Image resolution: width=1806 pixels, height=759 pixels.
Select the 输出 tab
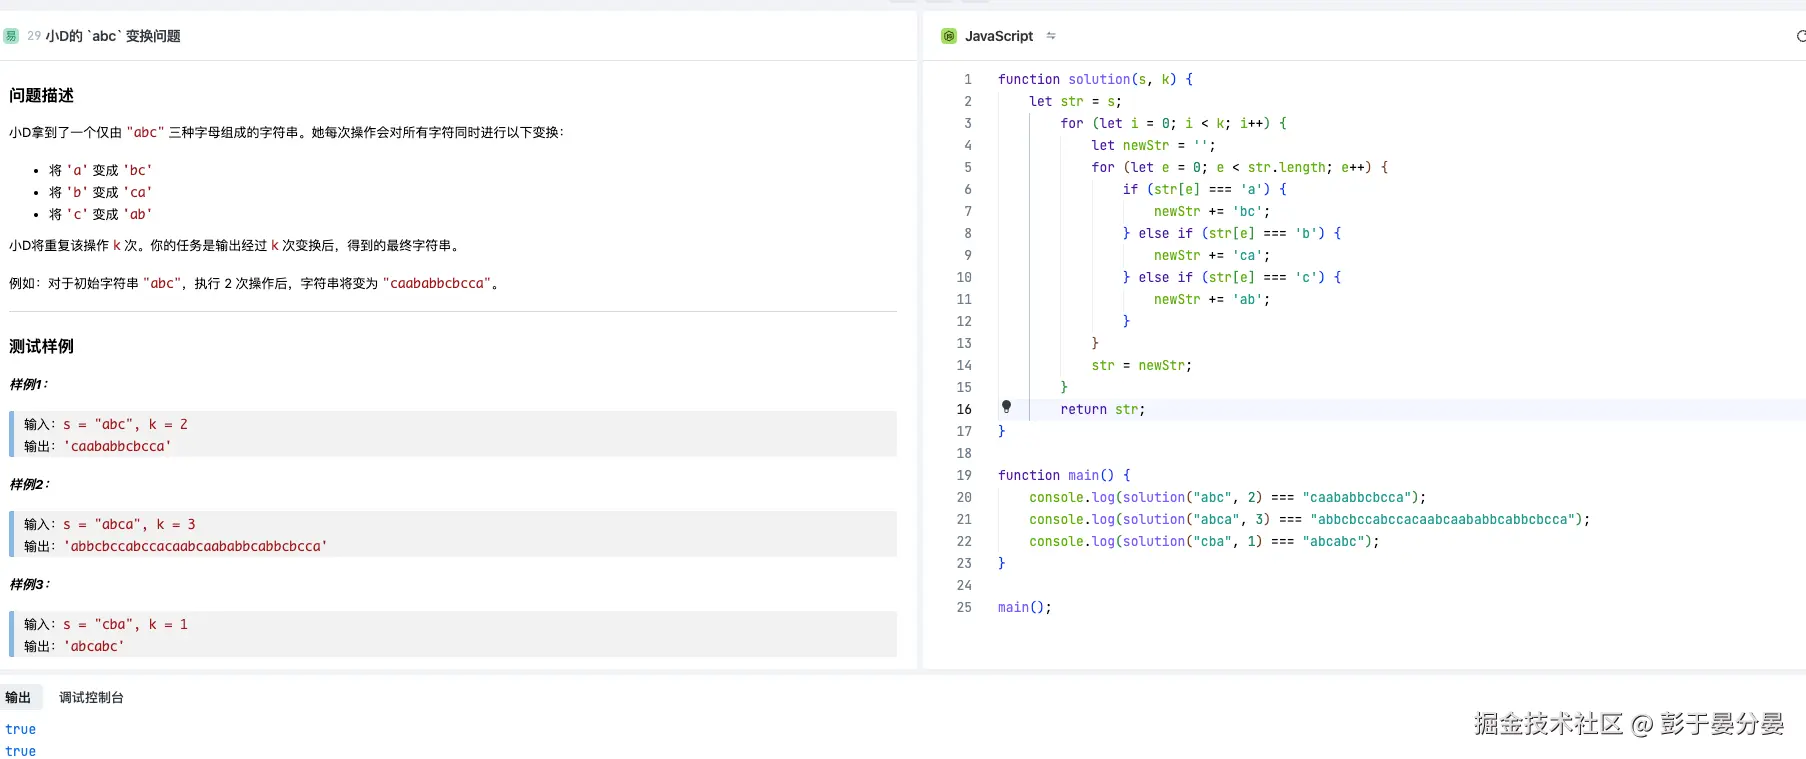[x=18, y=698]
